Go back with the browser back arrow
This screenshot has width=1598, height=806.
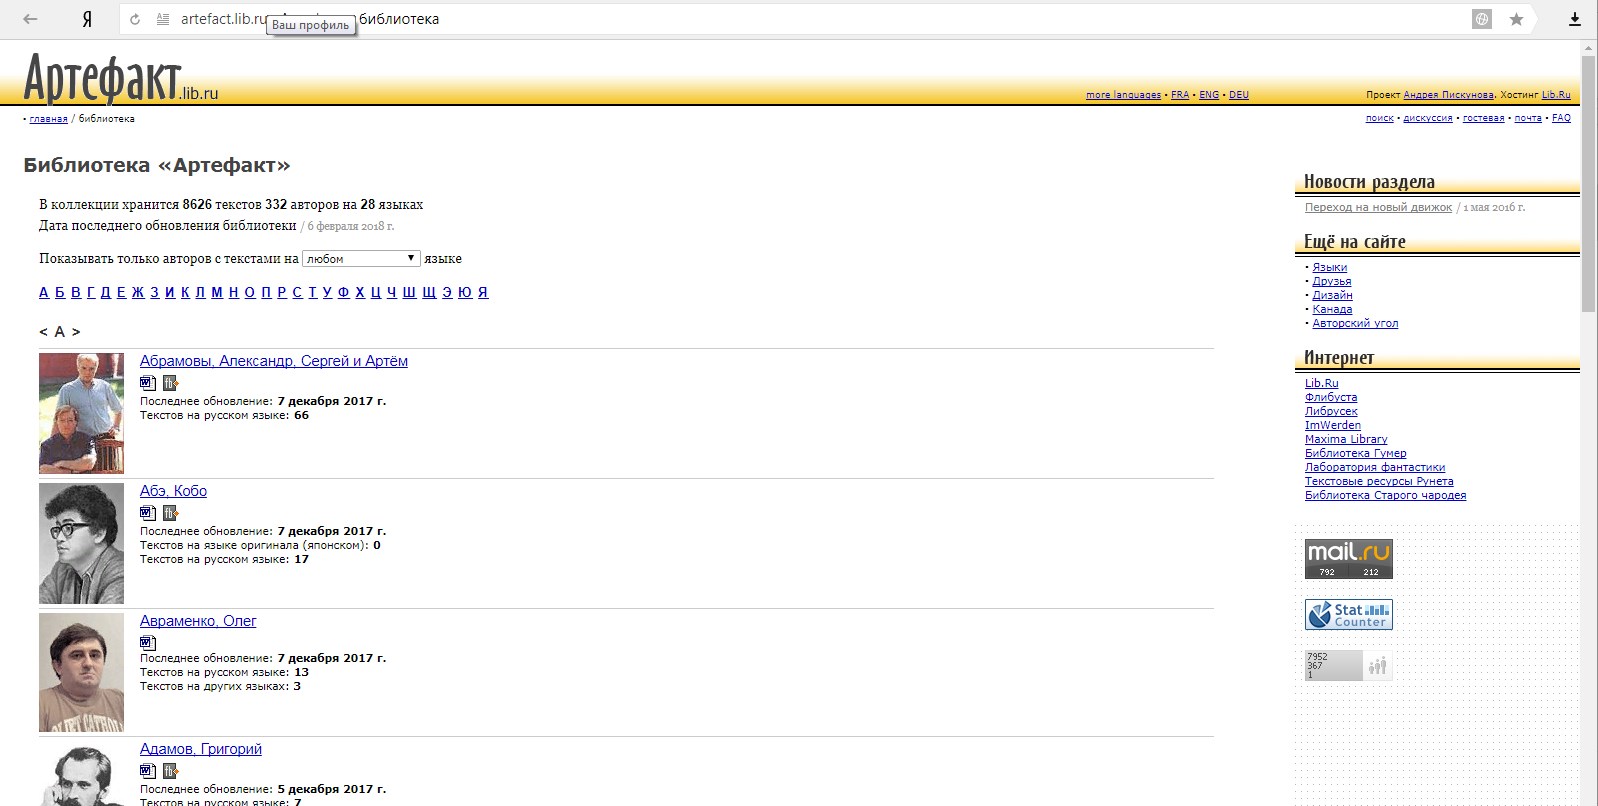click(x=30, y=19)
